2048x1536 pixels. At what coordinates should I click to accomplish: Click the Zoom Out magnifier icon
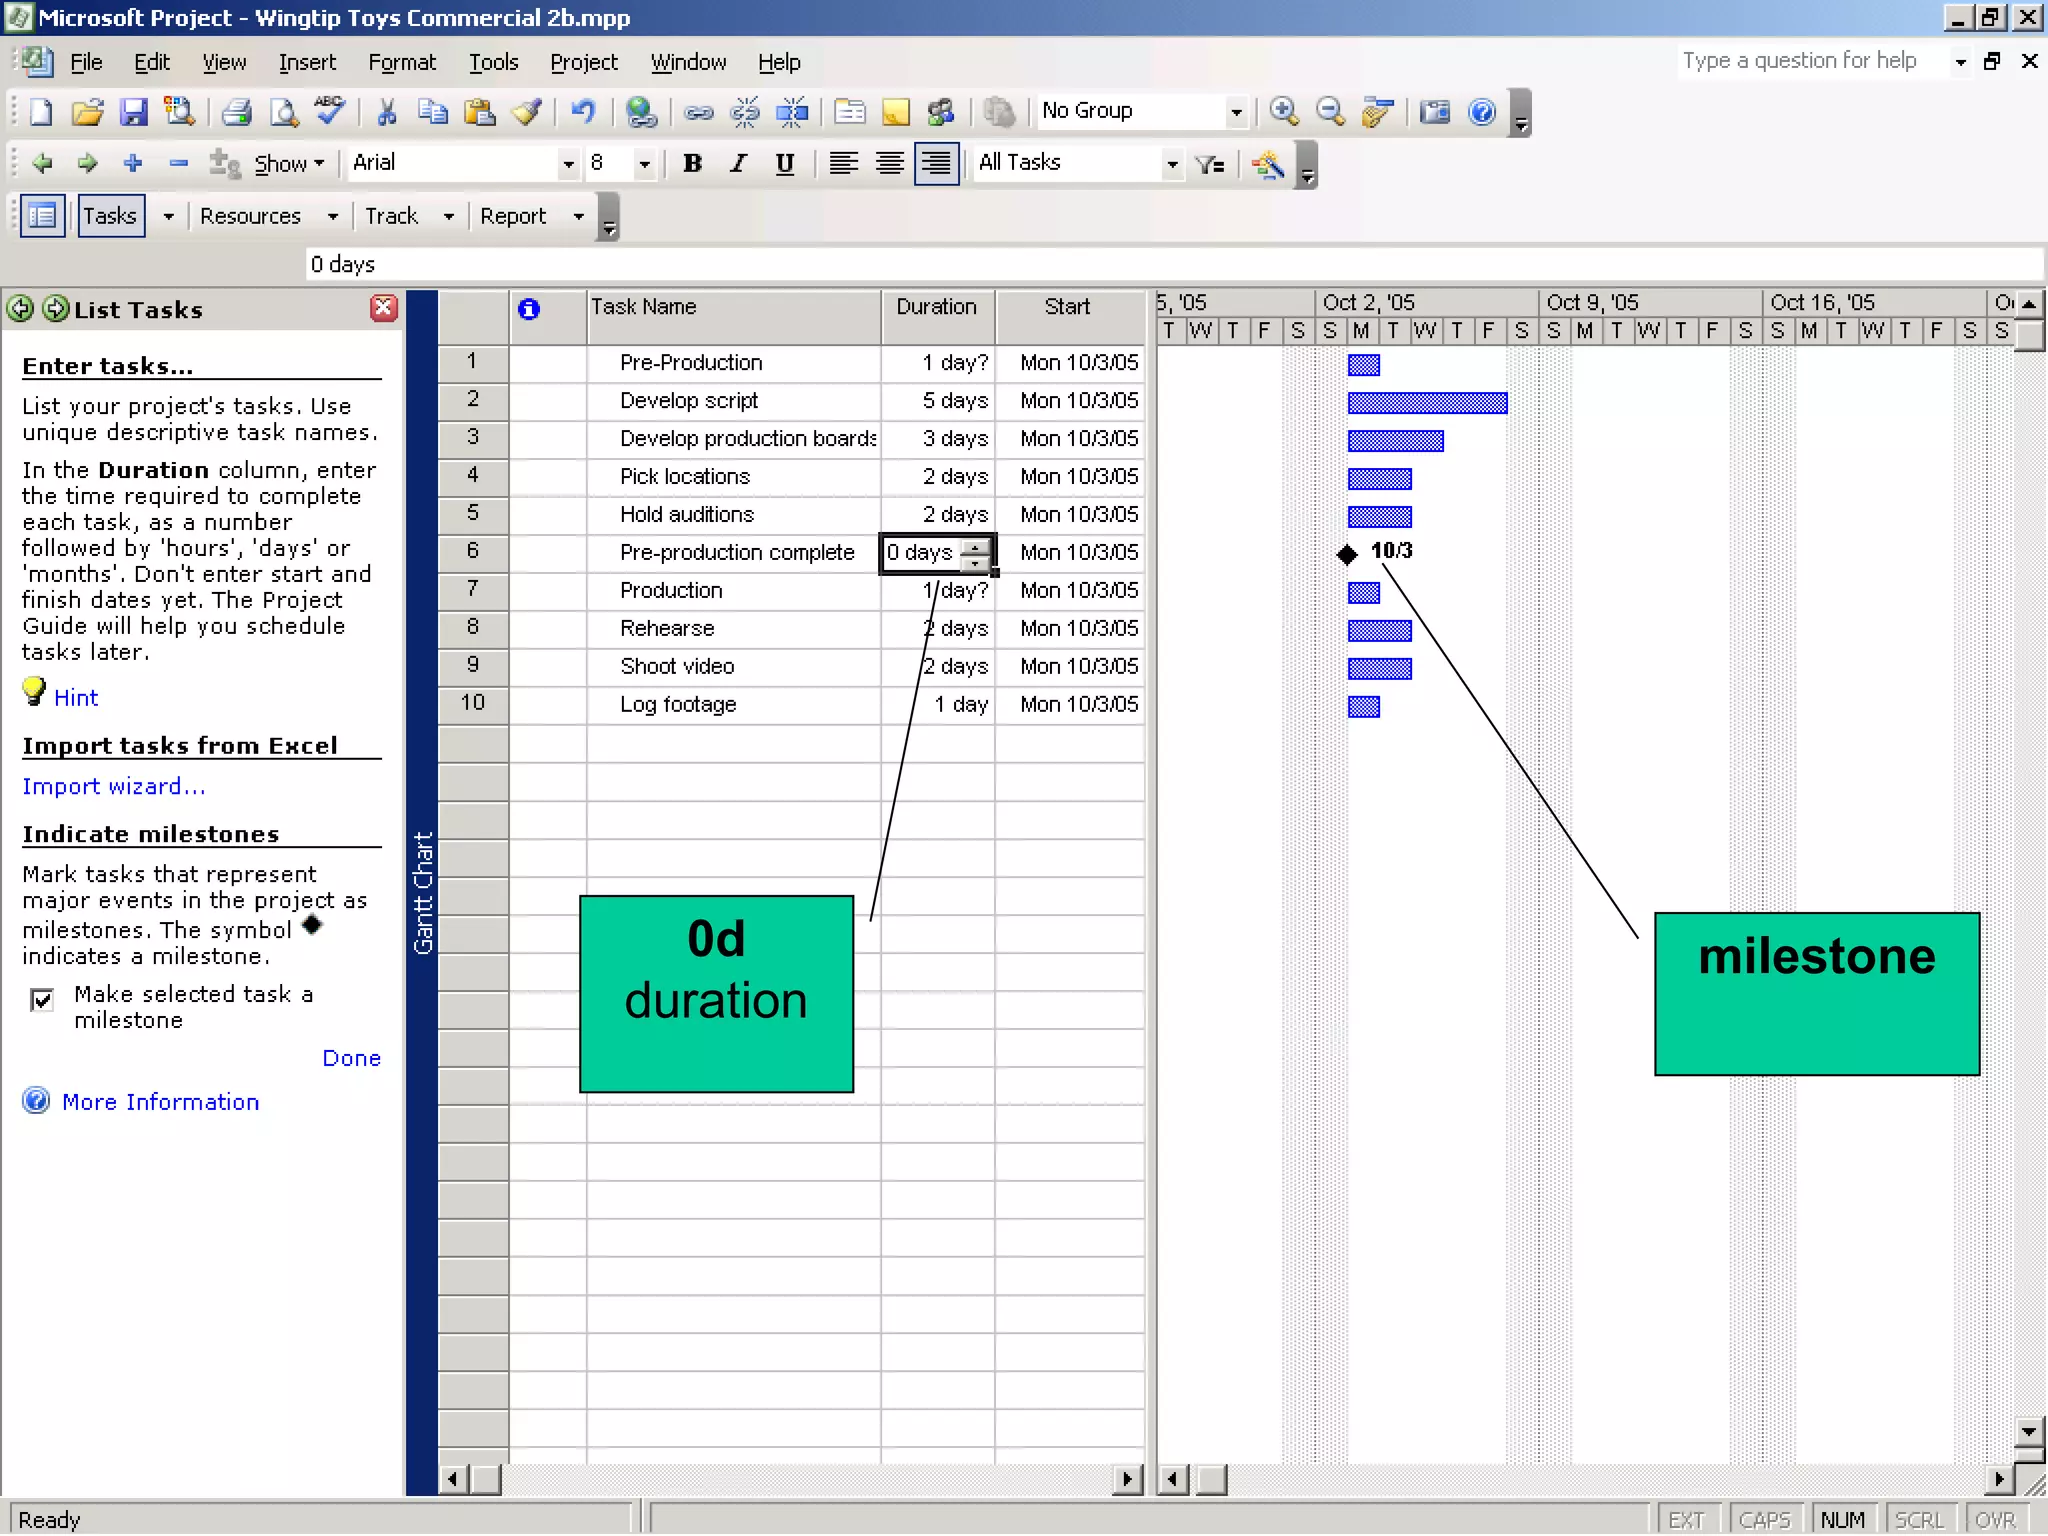tap(1330, 111)
